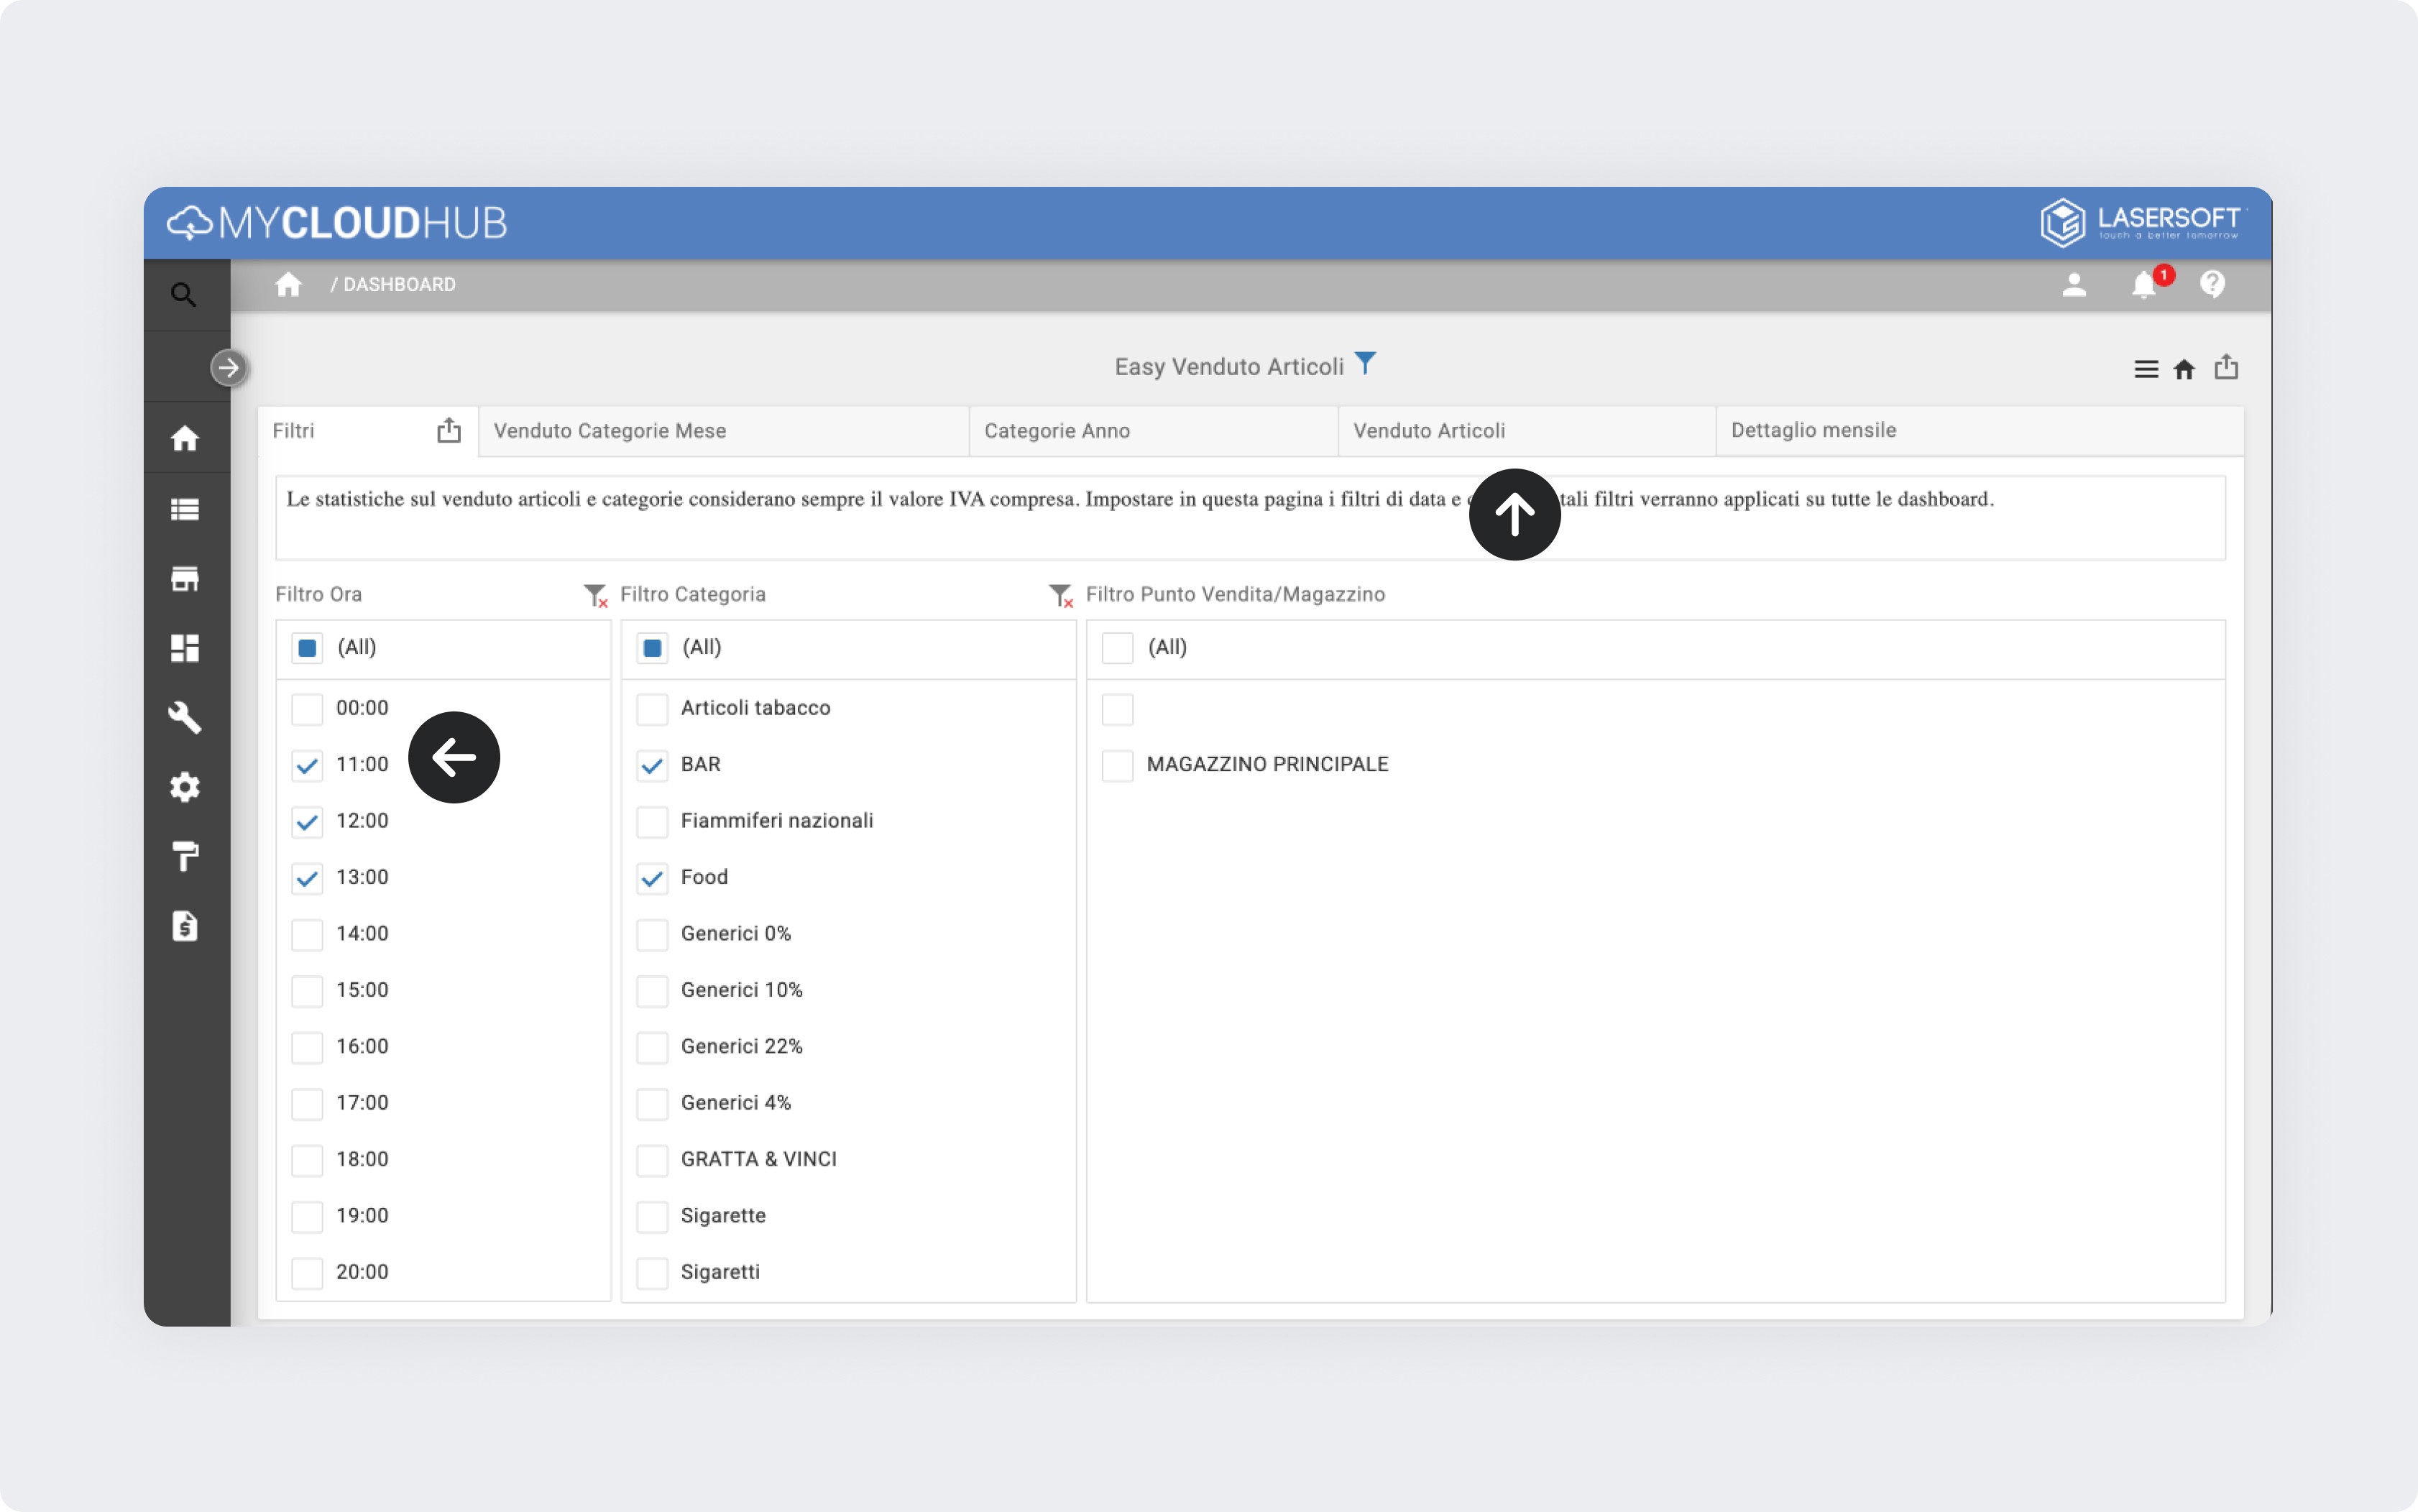Open the settings gear in sidebar
Image resolution: width=2418 pixels, height=1512 pixels.
(x=185, y=788)
